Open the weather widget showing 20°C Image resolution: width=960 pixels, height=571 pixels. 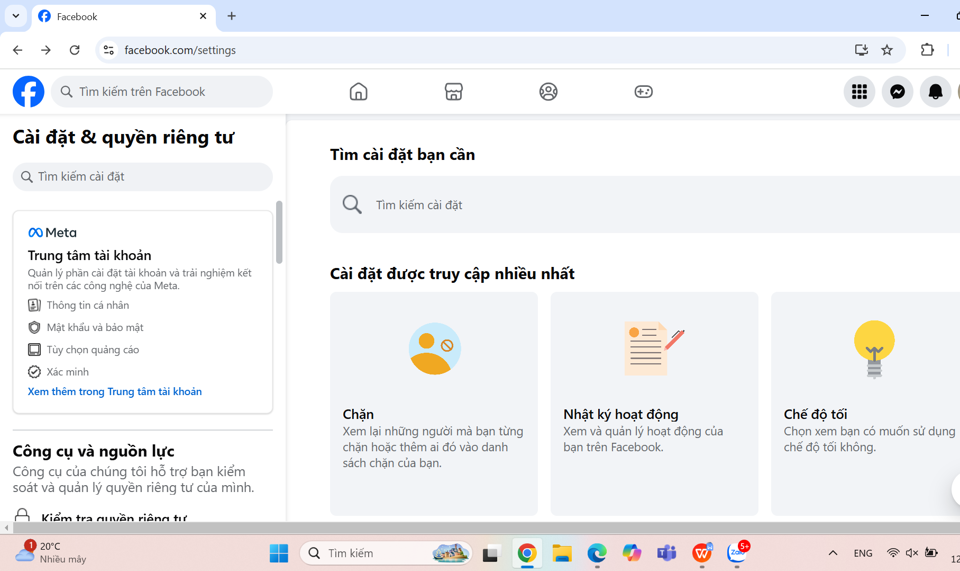(x=50, y=552)
